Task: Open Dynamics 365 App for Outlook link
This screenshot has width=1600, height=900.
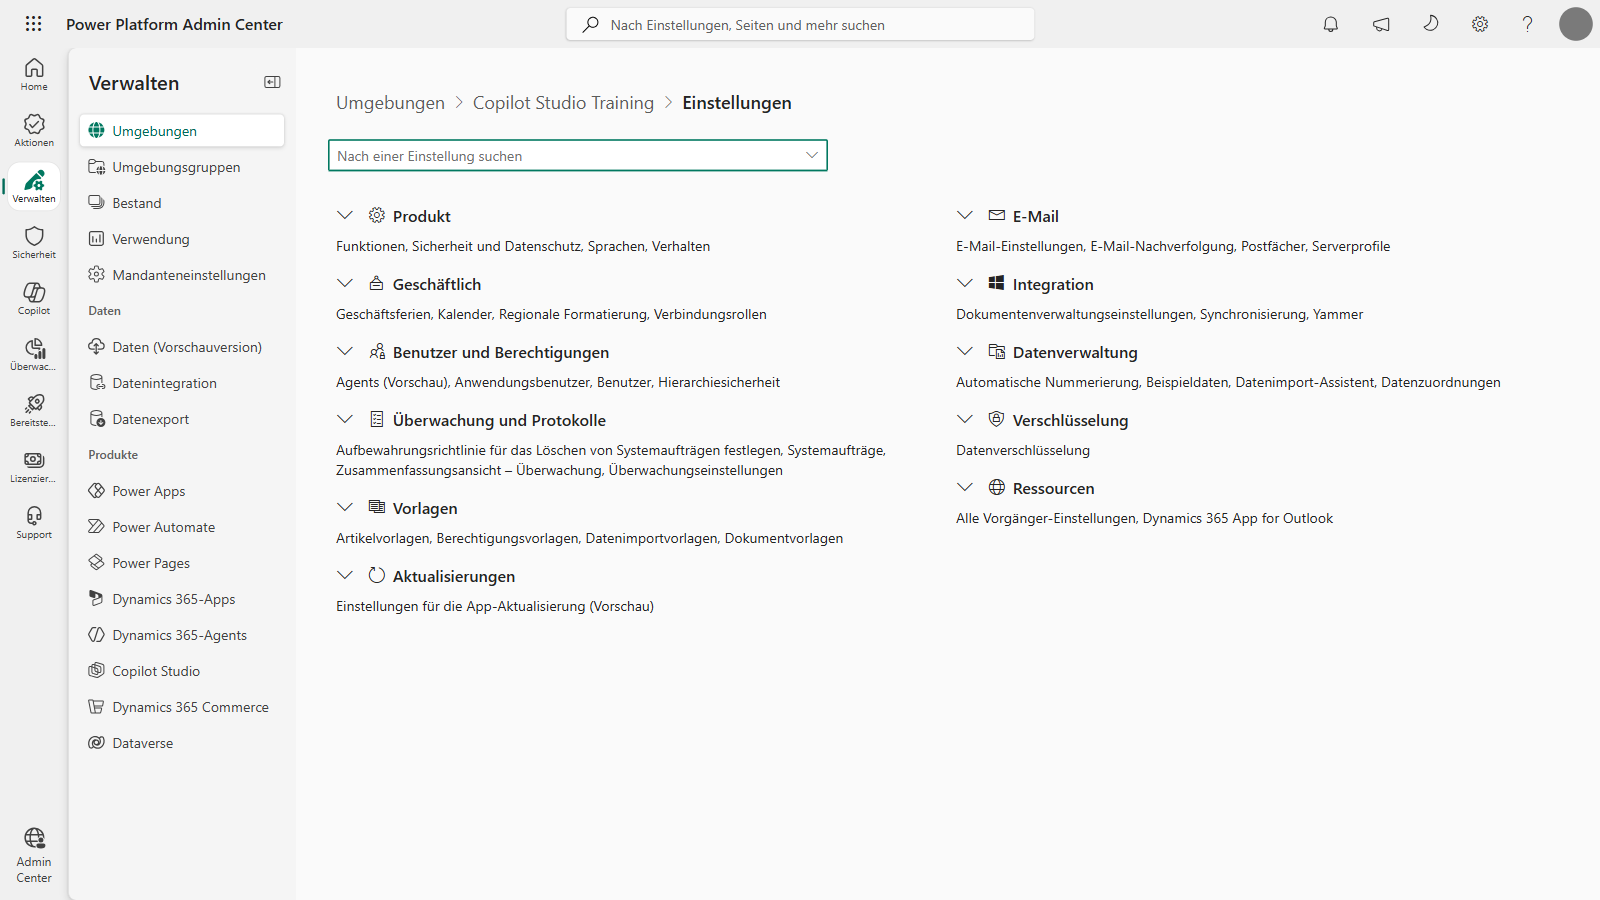Action: tap(1238, 518)
